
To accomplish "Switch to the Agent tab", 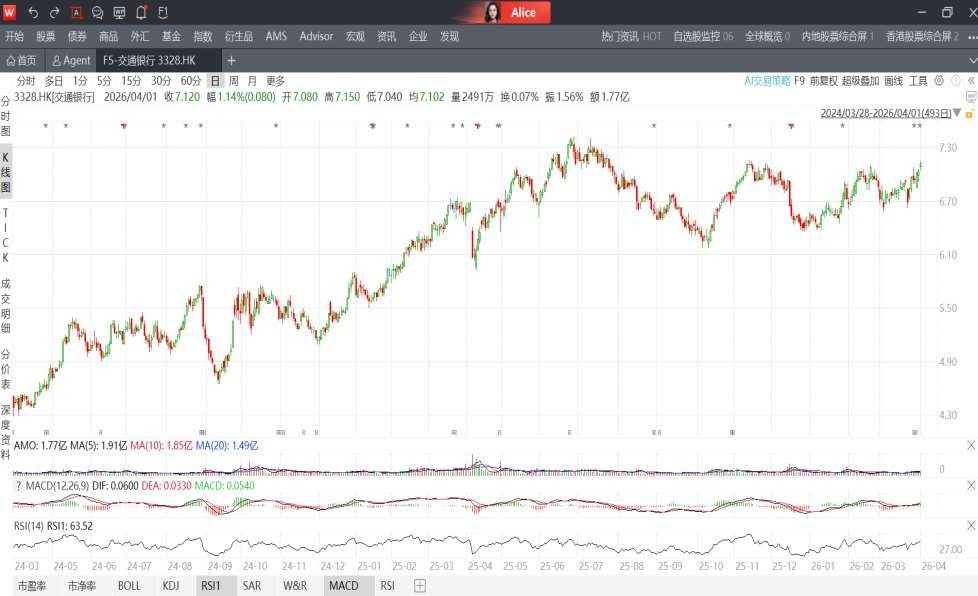I will (71, 61).
